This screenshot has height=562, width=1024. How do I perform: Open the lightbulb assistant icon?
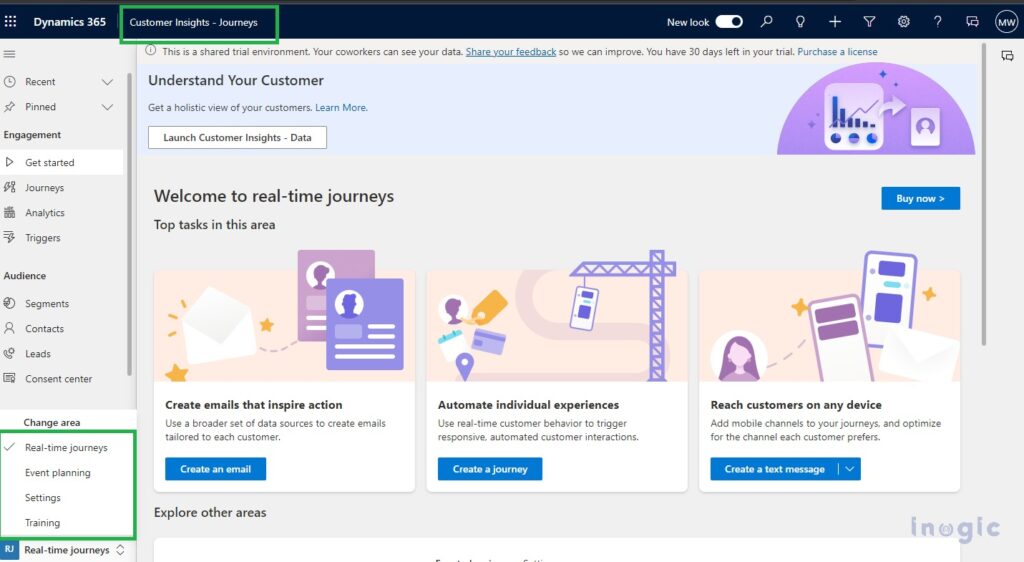point(800,22)
